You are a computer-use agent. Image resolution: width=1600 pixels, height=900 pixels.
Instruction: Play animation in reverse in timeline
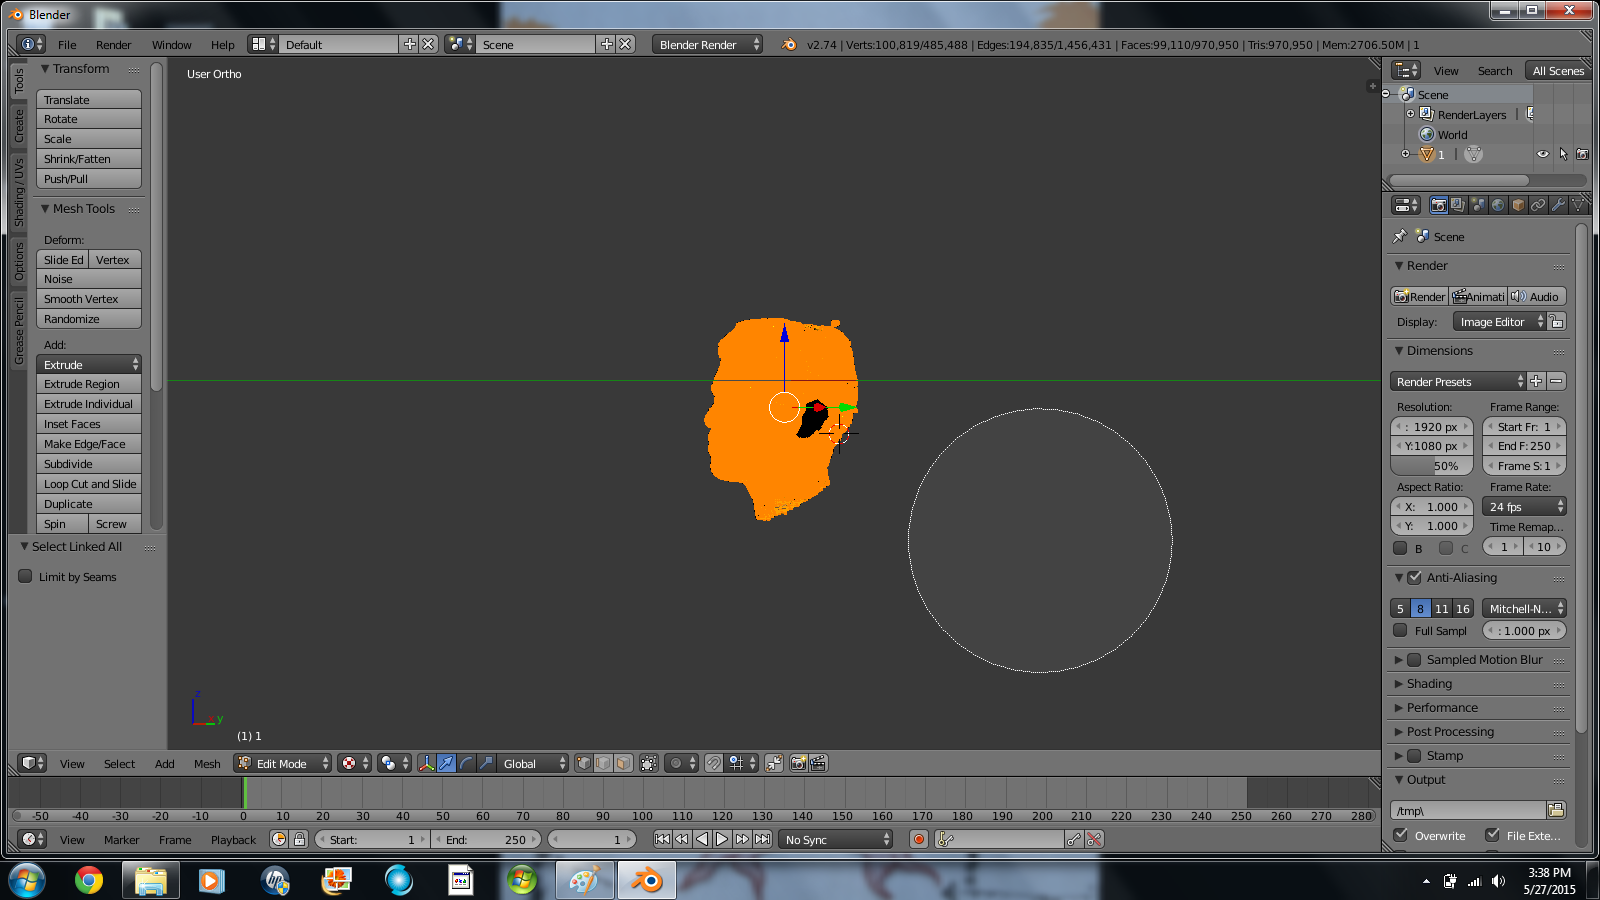[702, 839]
